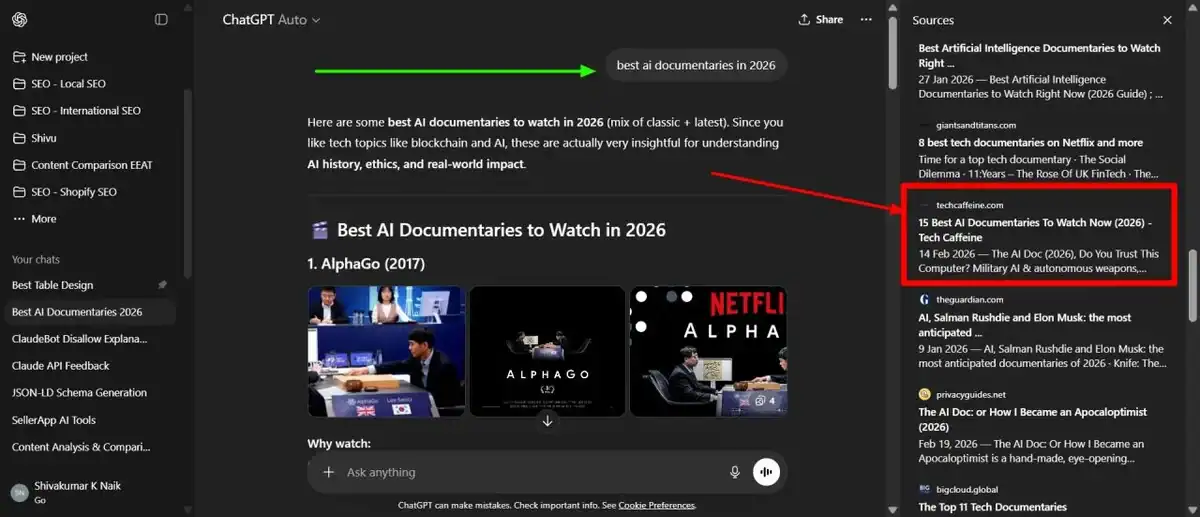Screen dimensions: 1200x517
Task: Click the Share button
Action: pyautogui.click(x=820, y=20)
